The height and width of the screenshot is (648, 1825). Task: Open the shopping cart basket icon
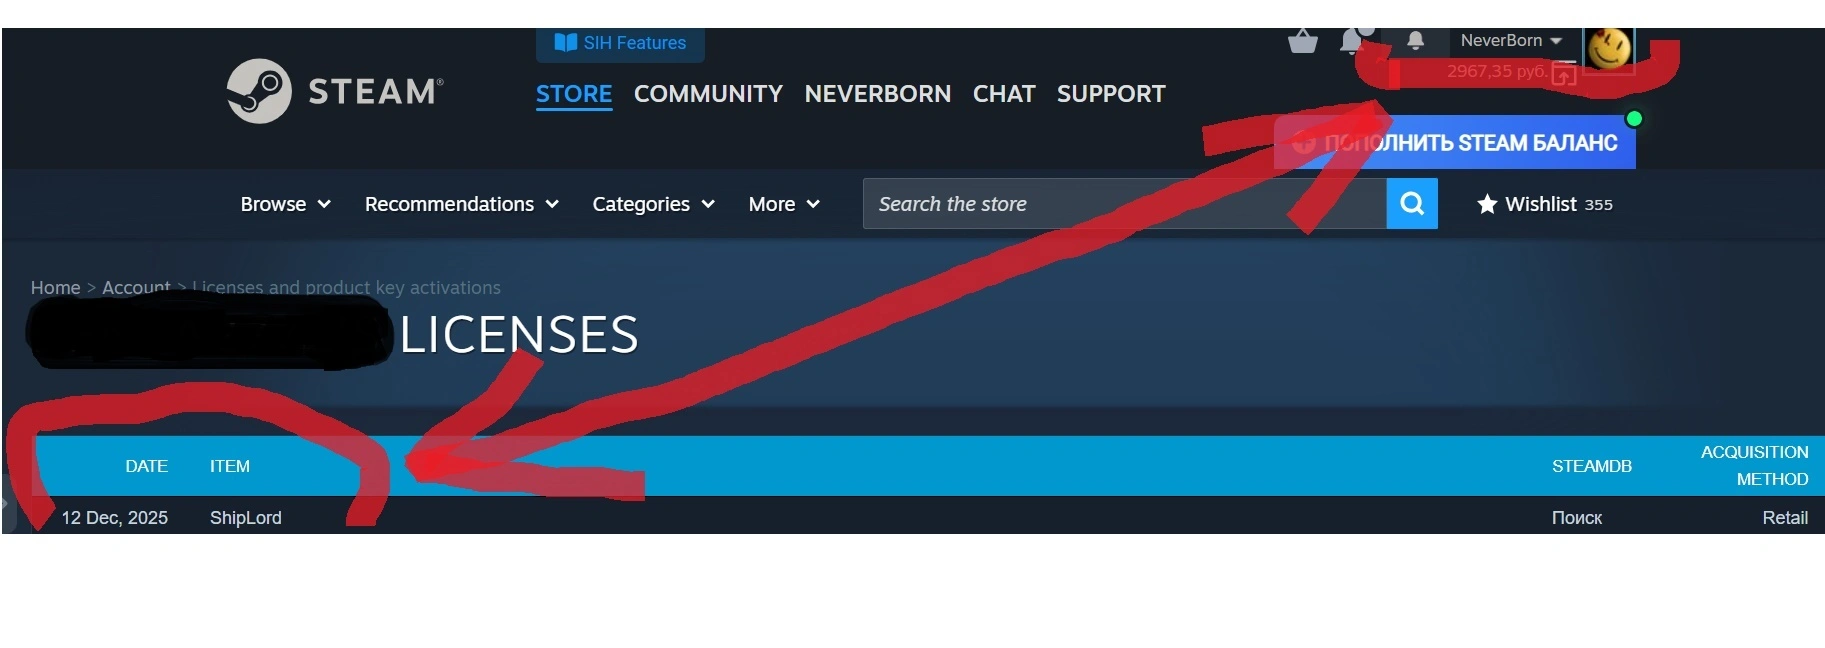pyautogui.click(x=1302, y=41)
